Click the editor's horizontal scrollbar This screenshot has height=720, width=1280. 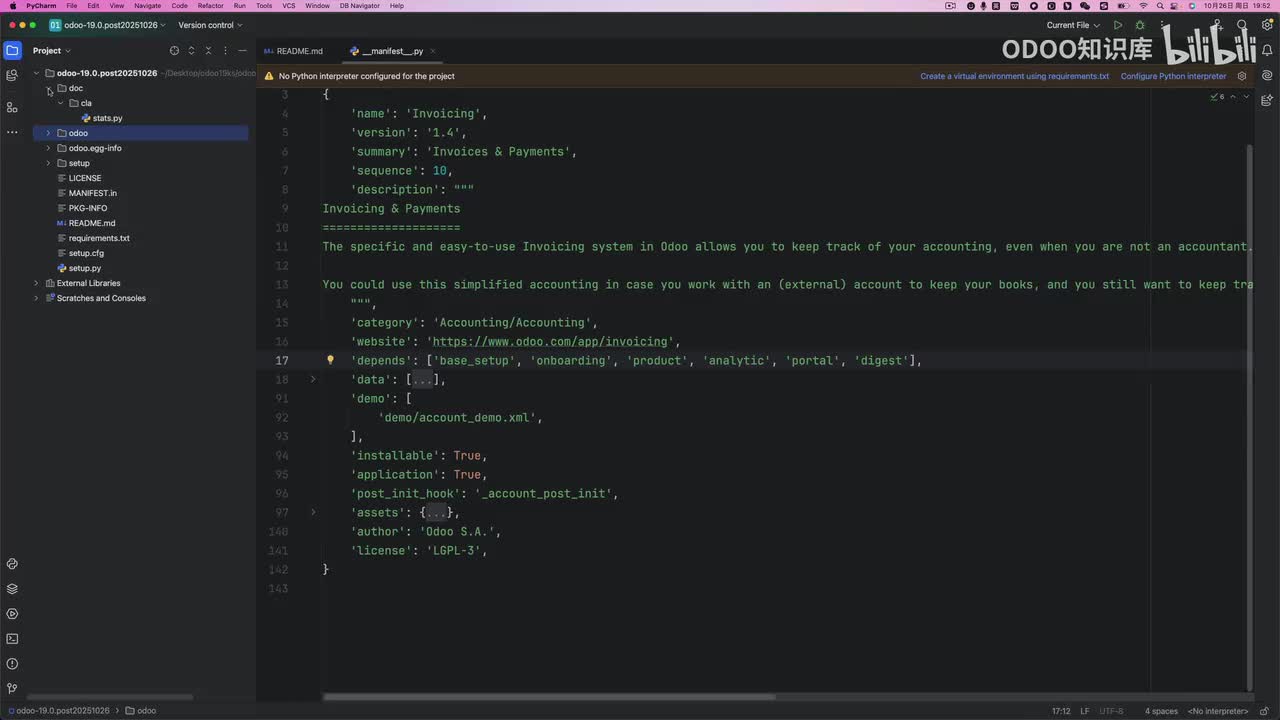click(x=548, y=697)
